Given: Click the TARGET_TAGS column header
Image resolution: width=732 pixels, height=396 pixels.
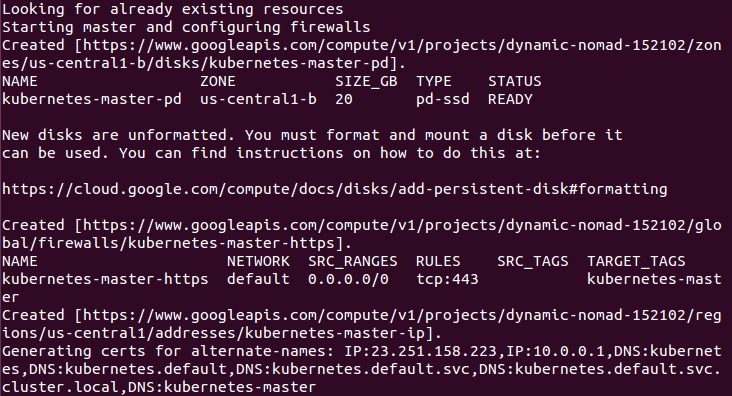Looking at the screenshot, I should pos(636,262).
